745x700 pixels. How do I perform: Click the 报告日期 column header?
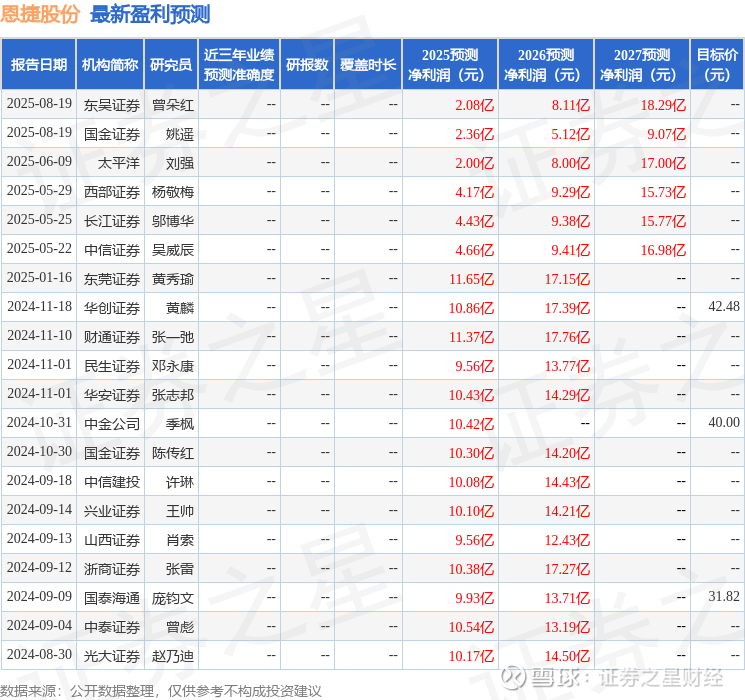click(38, 65)
